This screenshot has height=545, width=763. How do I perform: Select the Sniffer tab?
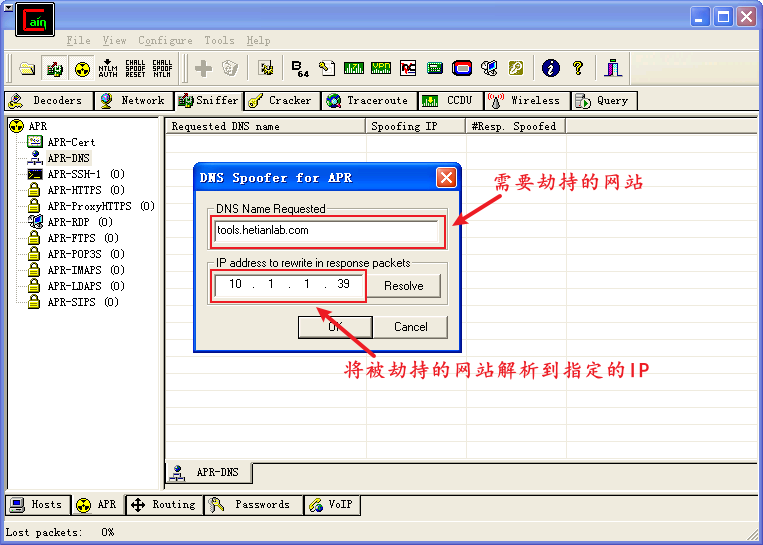pyautogui.click(x=209, y=101)
